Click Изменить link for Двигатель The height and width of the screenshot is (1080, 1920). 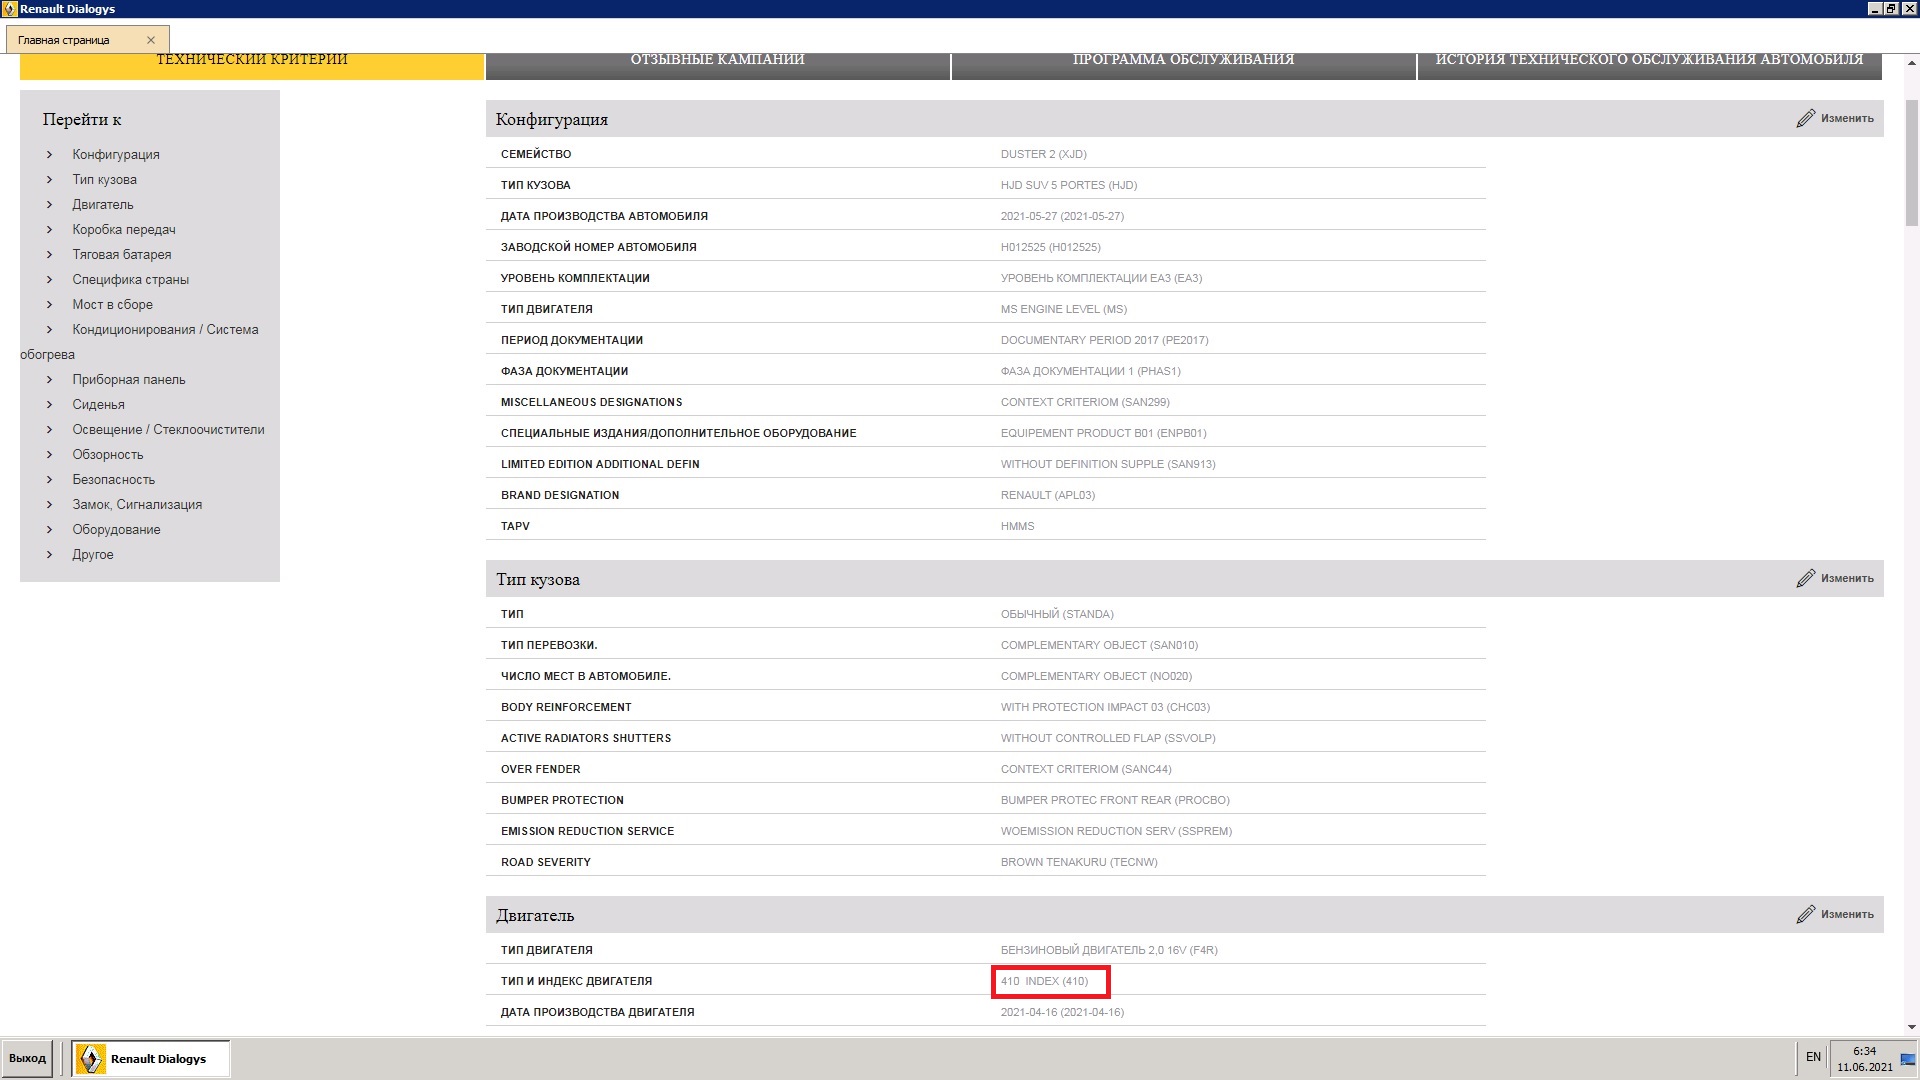point(1847,914)
